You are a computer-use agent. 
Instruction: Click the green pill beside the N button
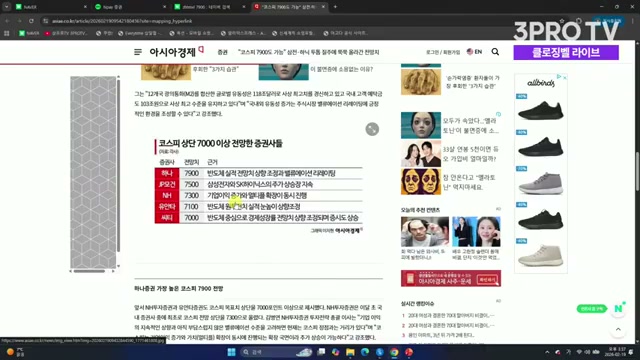[592, 309]
